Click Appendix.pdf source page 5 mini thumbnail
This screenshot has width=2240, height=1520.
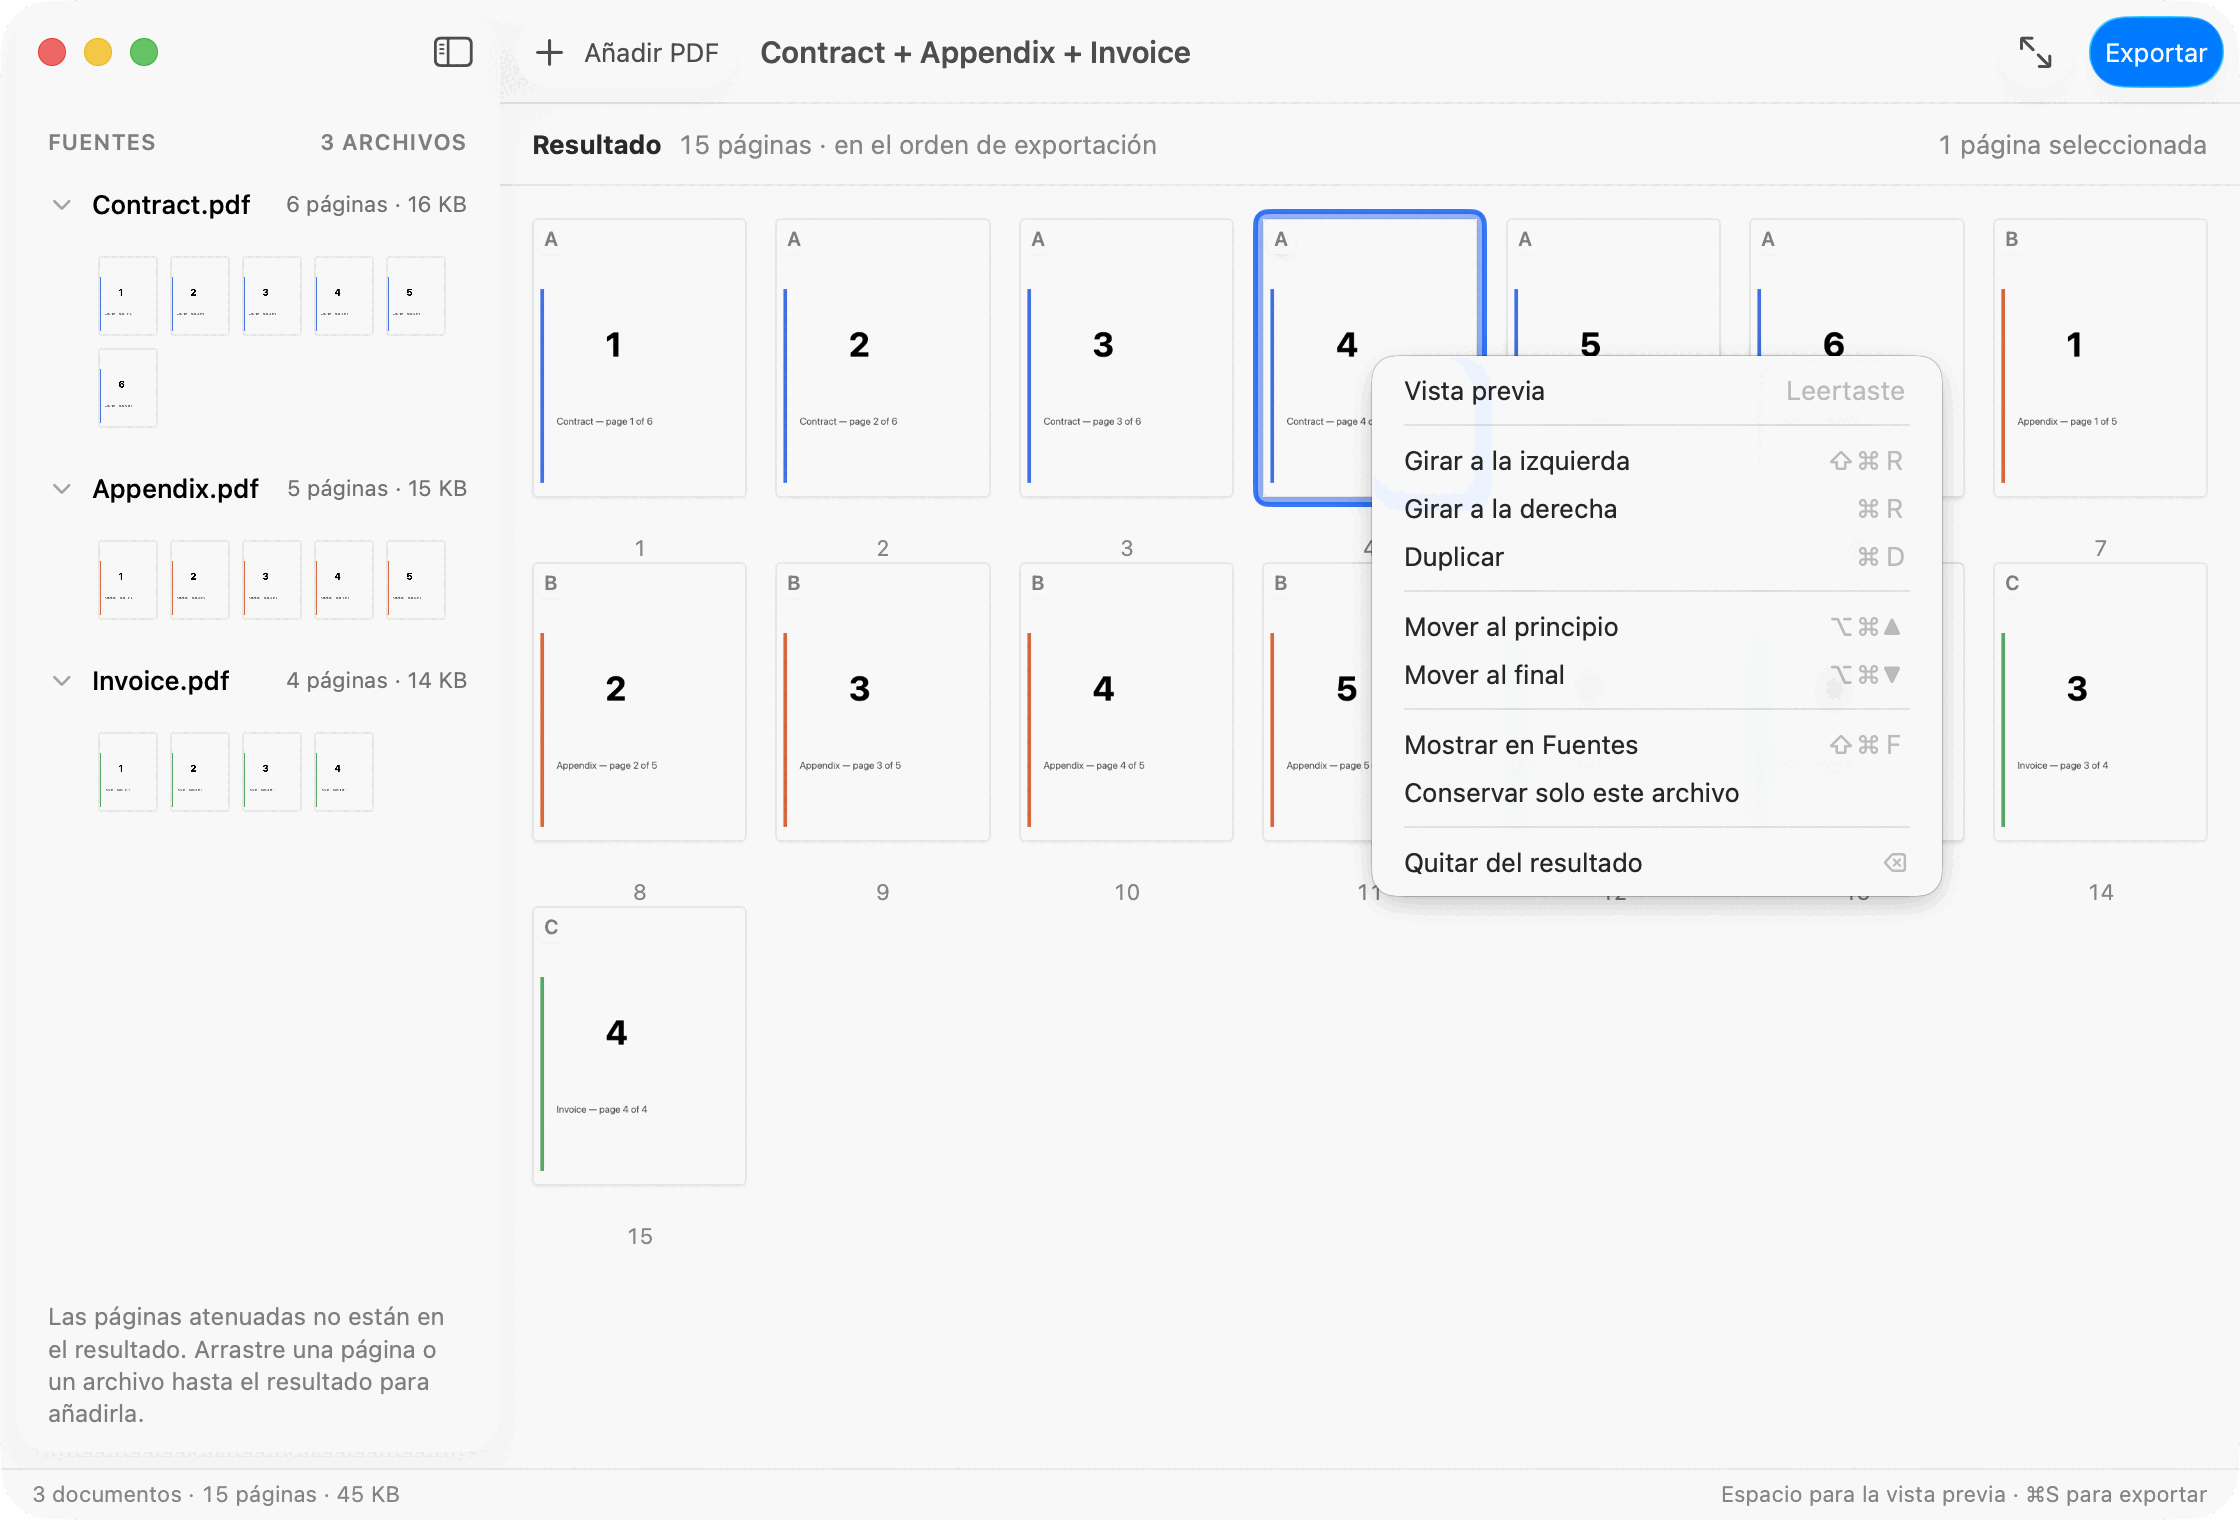[416, 580]
